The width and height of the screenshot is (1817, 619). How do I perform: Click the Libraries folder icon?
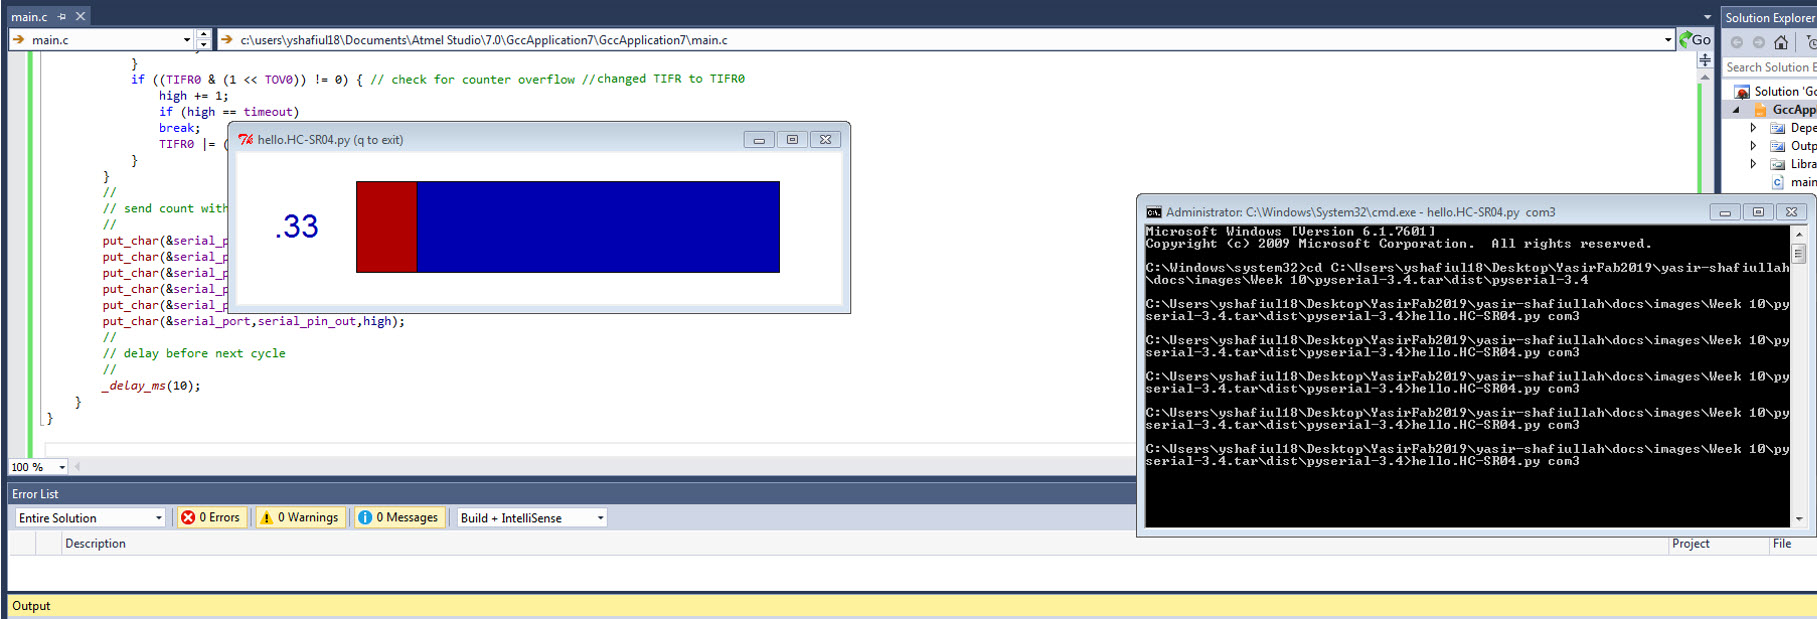tap(1777, 164)
